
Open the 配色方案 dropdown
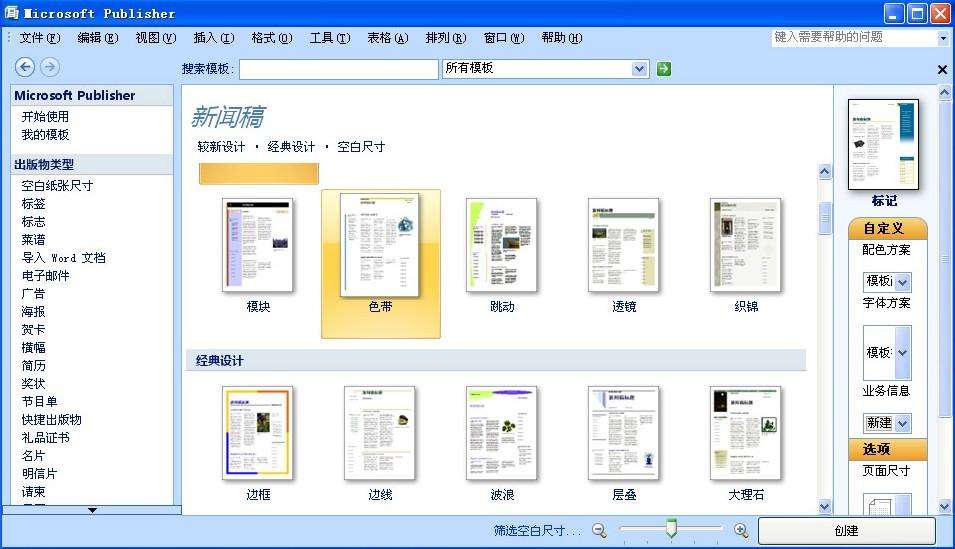(903, 282)
